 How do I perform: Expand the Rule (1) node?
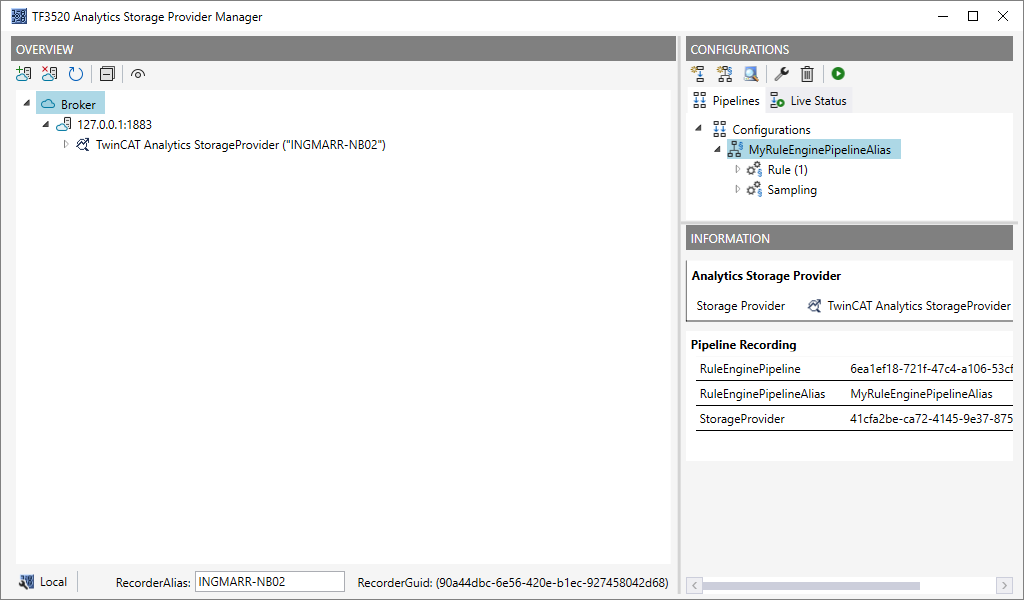(737, 169)
